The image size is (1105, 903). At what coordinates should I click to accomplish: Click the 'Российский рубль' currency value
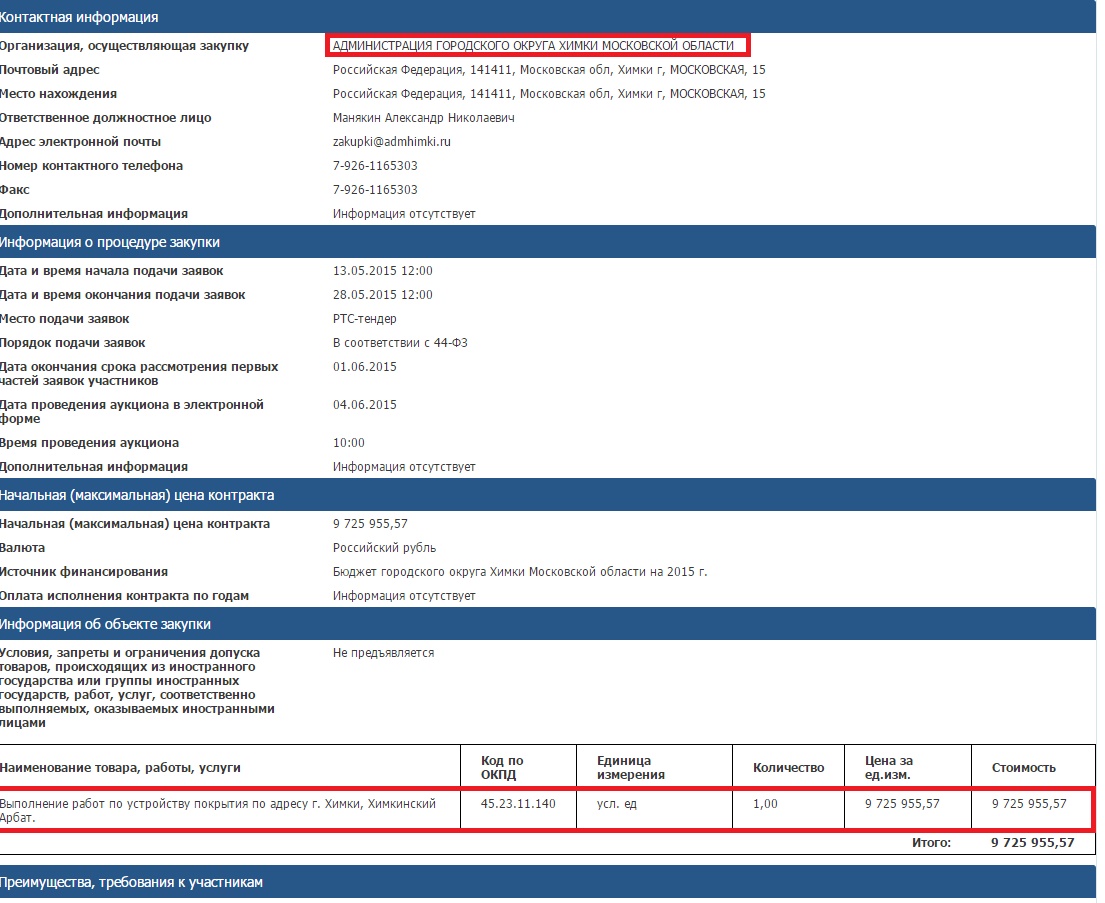click(384, 548)
